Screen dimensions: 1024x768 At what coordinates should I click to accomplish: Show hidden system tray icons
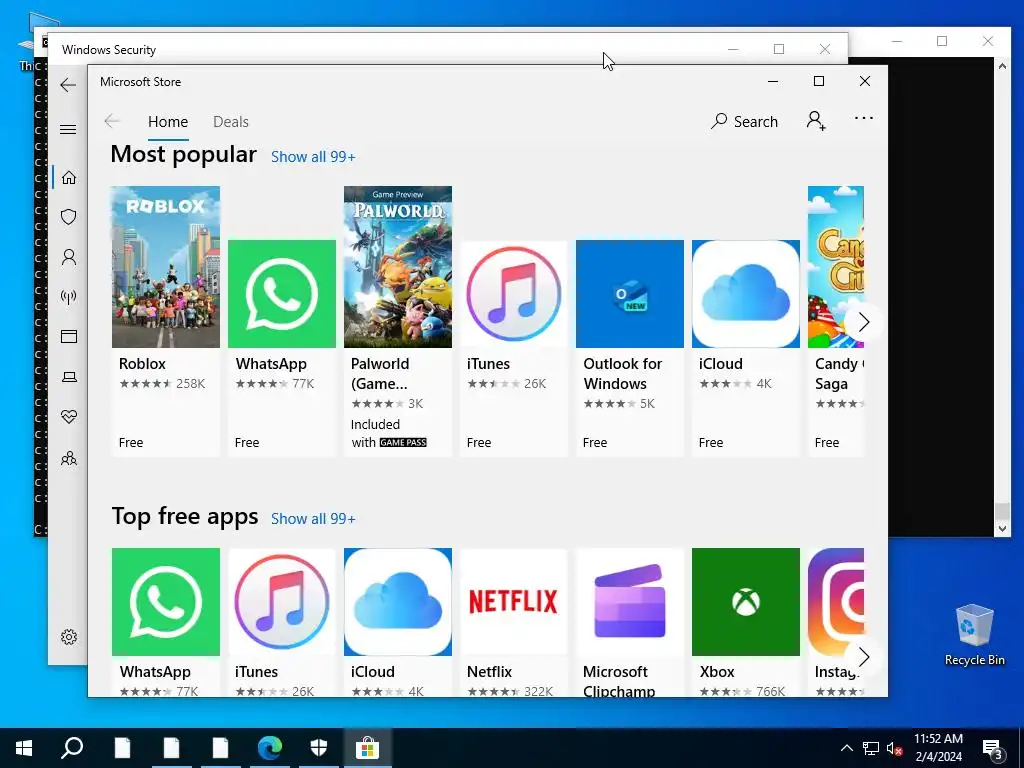point(846,748)
